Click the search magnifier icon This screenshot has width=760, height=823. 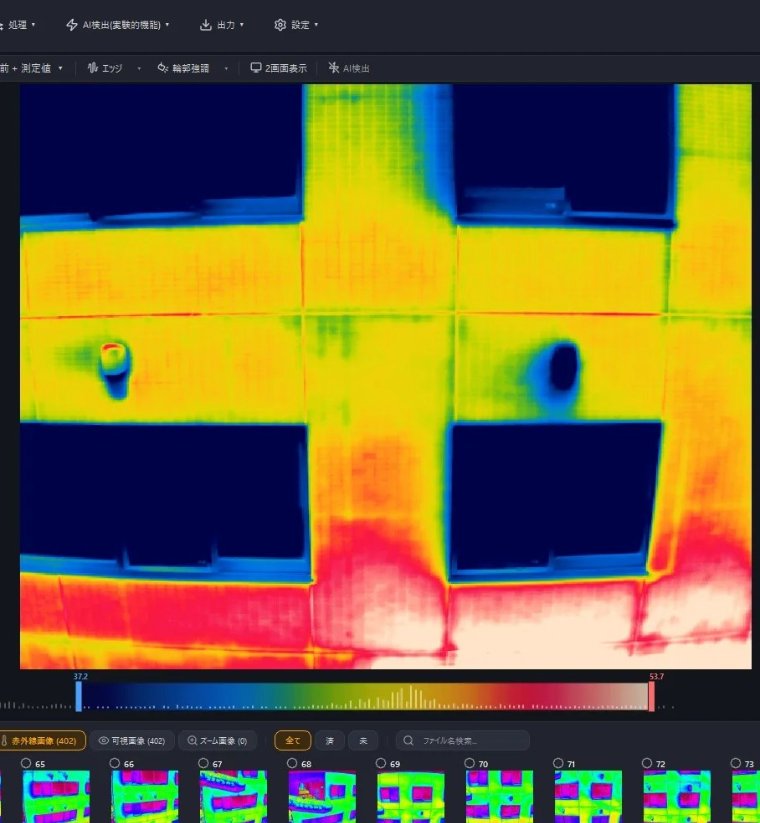point(408,741)
